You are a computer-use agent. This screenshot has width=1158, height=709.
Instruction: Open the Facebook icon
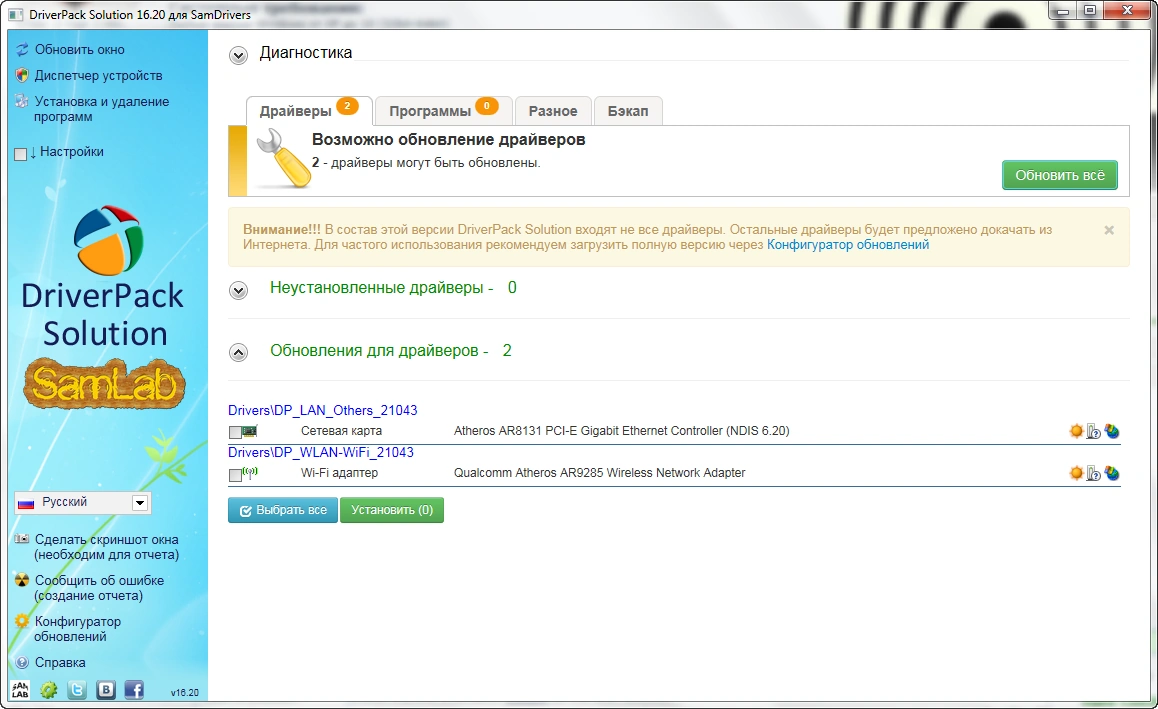coord(134,690)
